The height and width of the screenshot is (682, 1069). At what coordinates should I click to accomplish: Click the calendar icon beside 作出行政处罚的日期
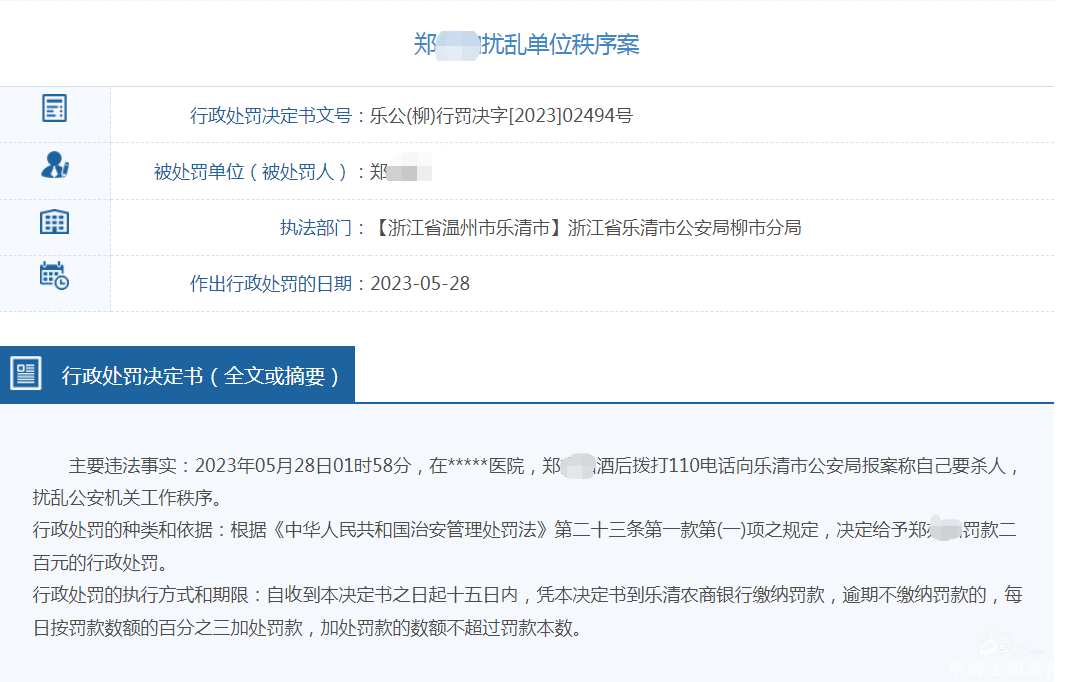(x=55, y=276)
